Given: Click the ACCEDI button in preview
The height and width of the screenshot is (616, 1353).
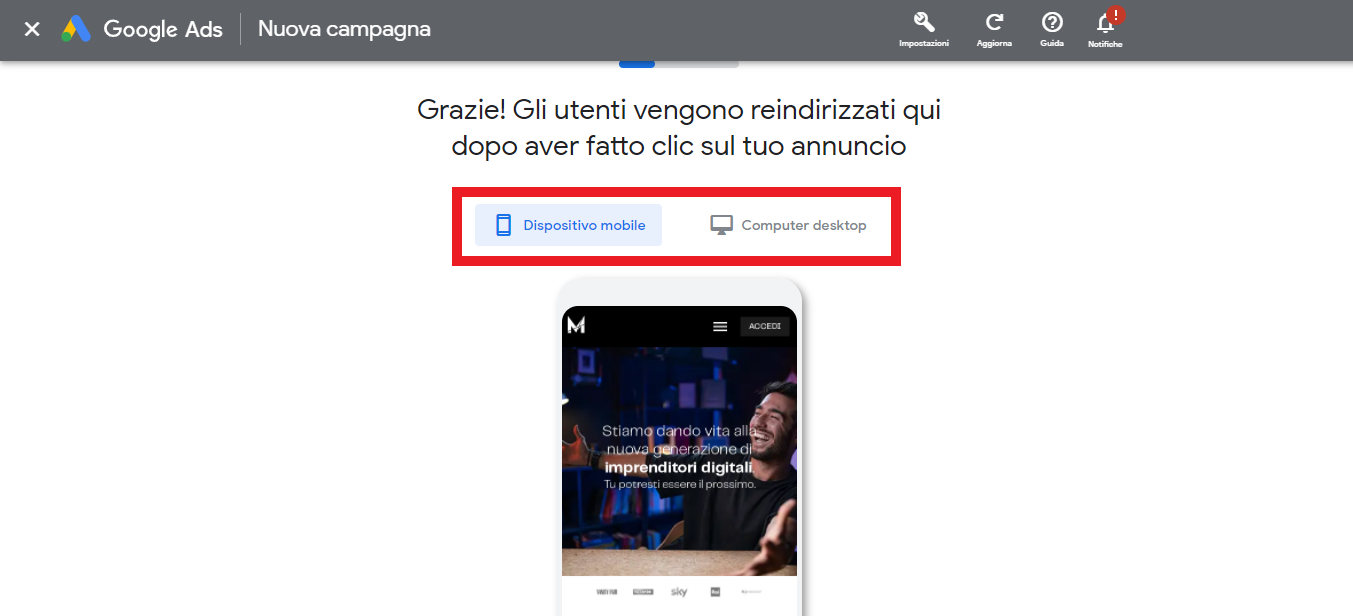Looking at the screenshot, I should pos(765,326).
